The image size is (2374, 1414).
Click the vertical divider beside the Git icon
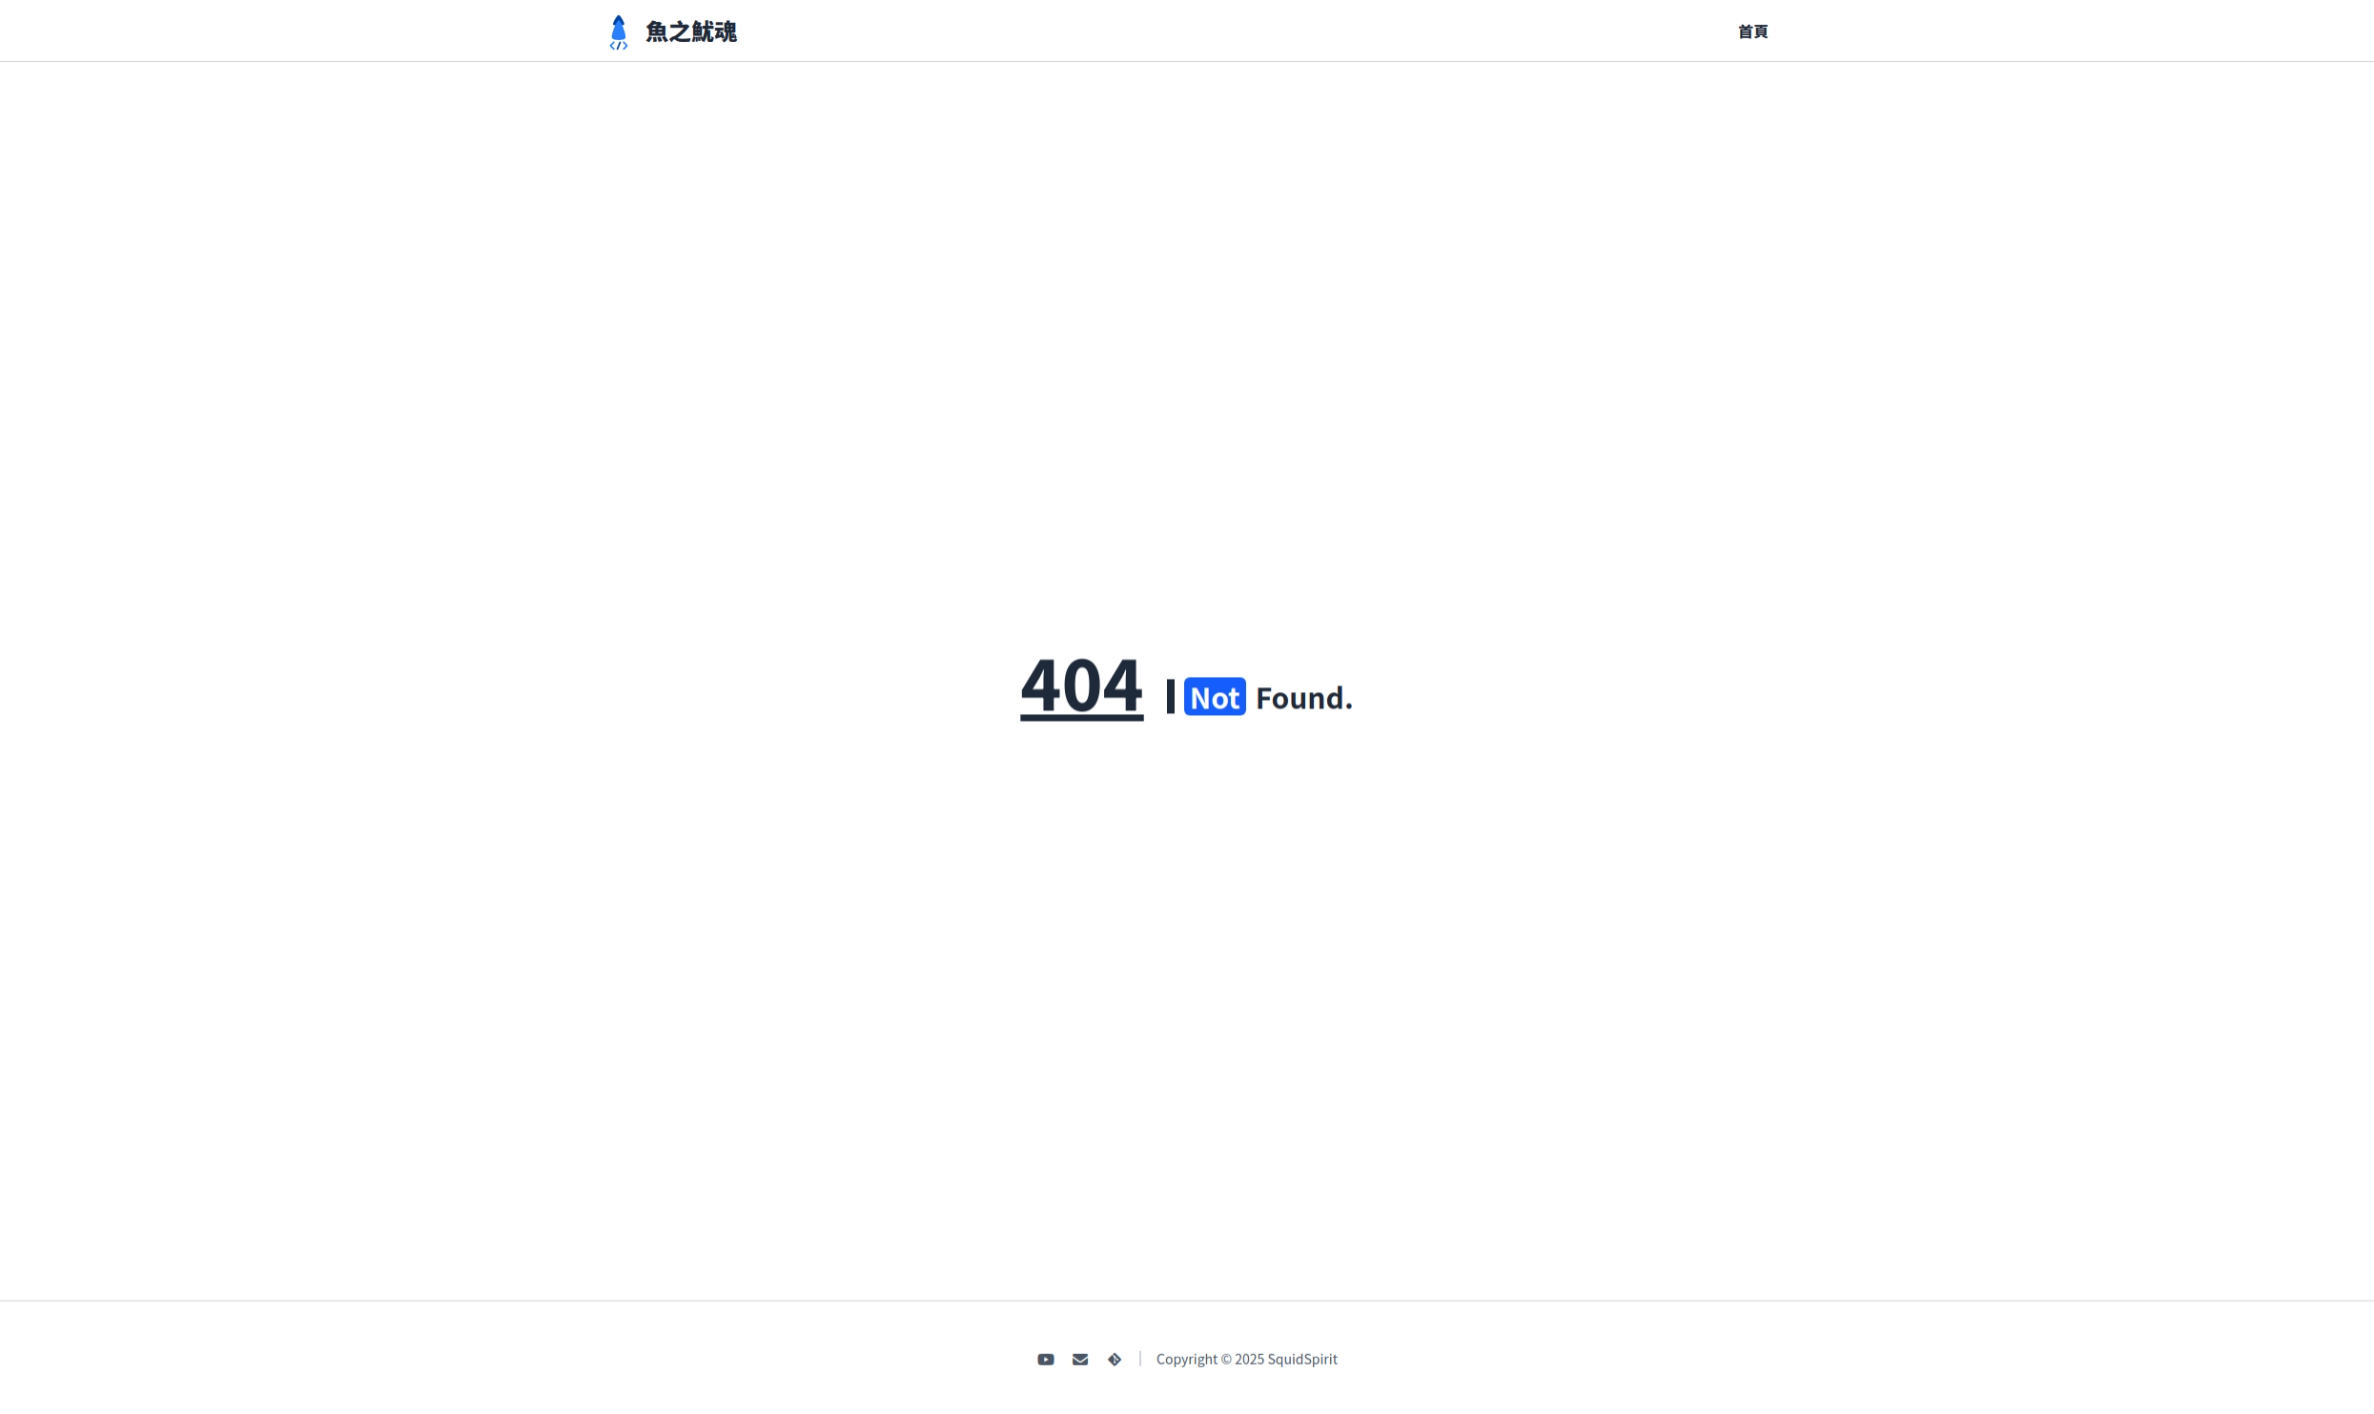point(1140,1359)
